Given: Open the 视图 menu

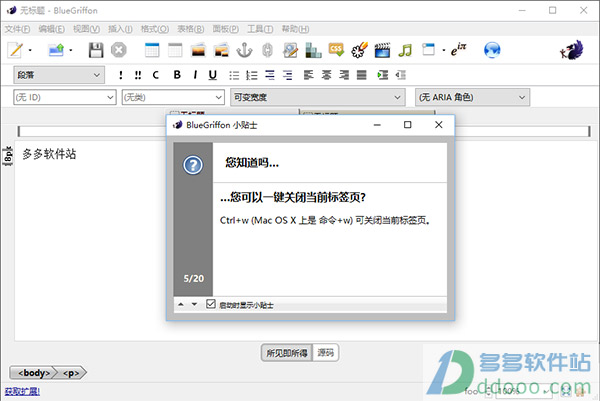Looking at the screenshot, I should click(86, 29).
